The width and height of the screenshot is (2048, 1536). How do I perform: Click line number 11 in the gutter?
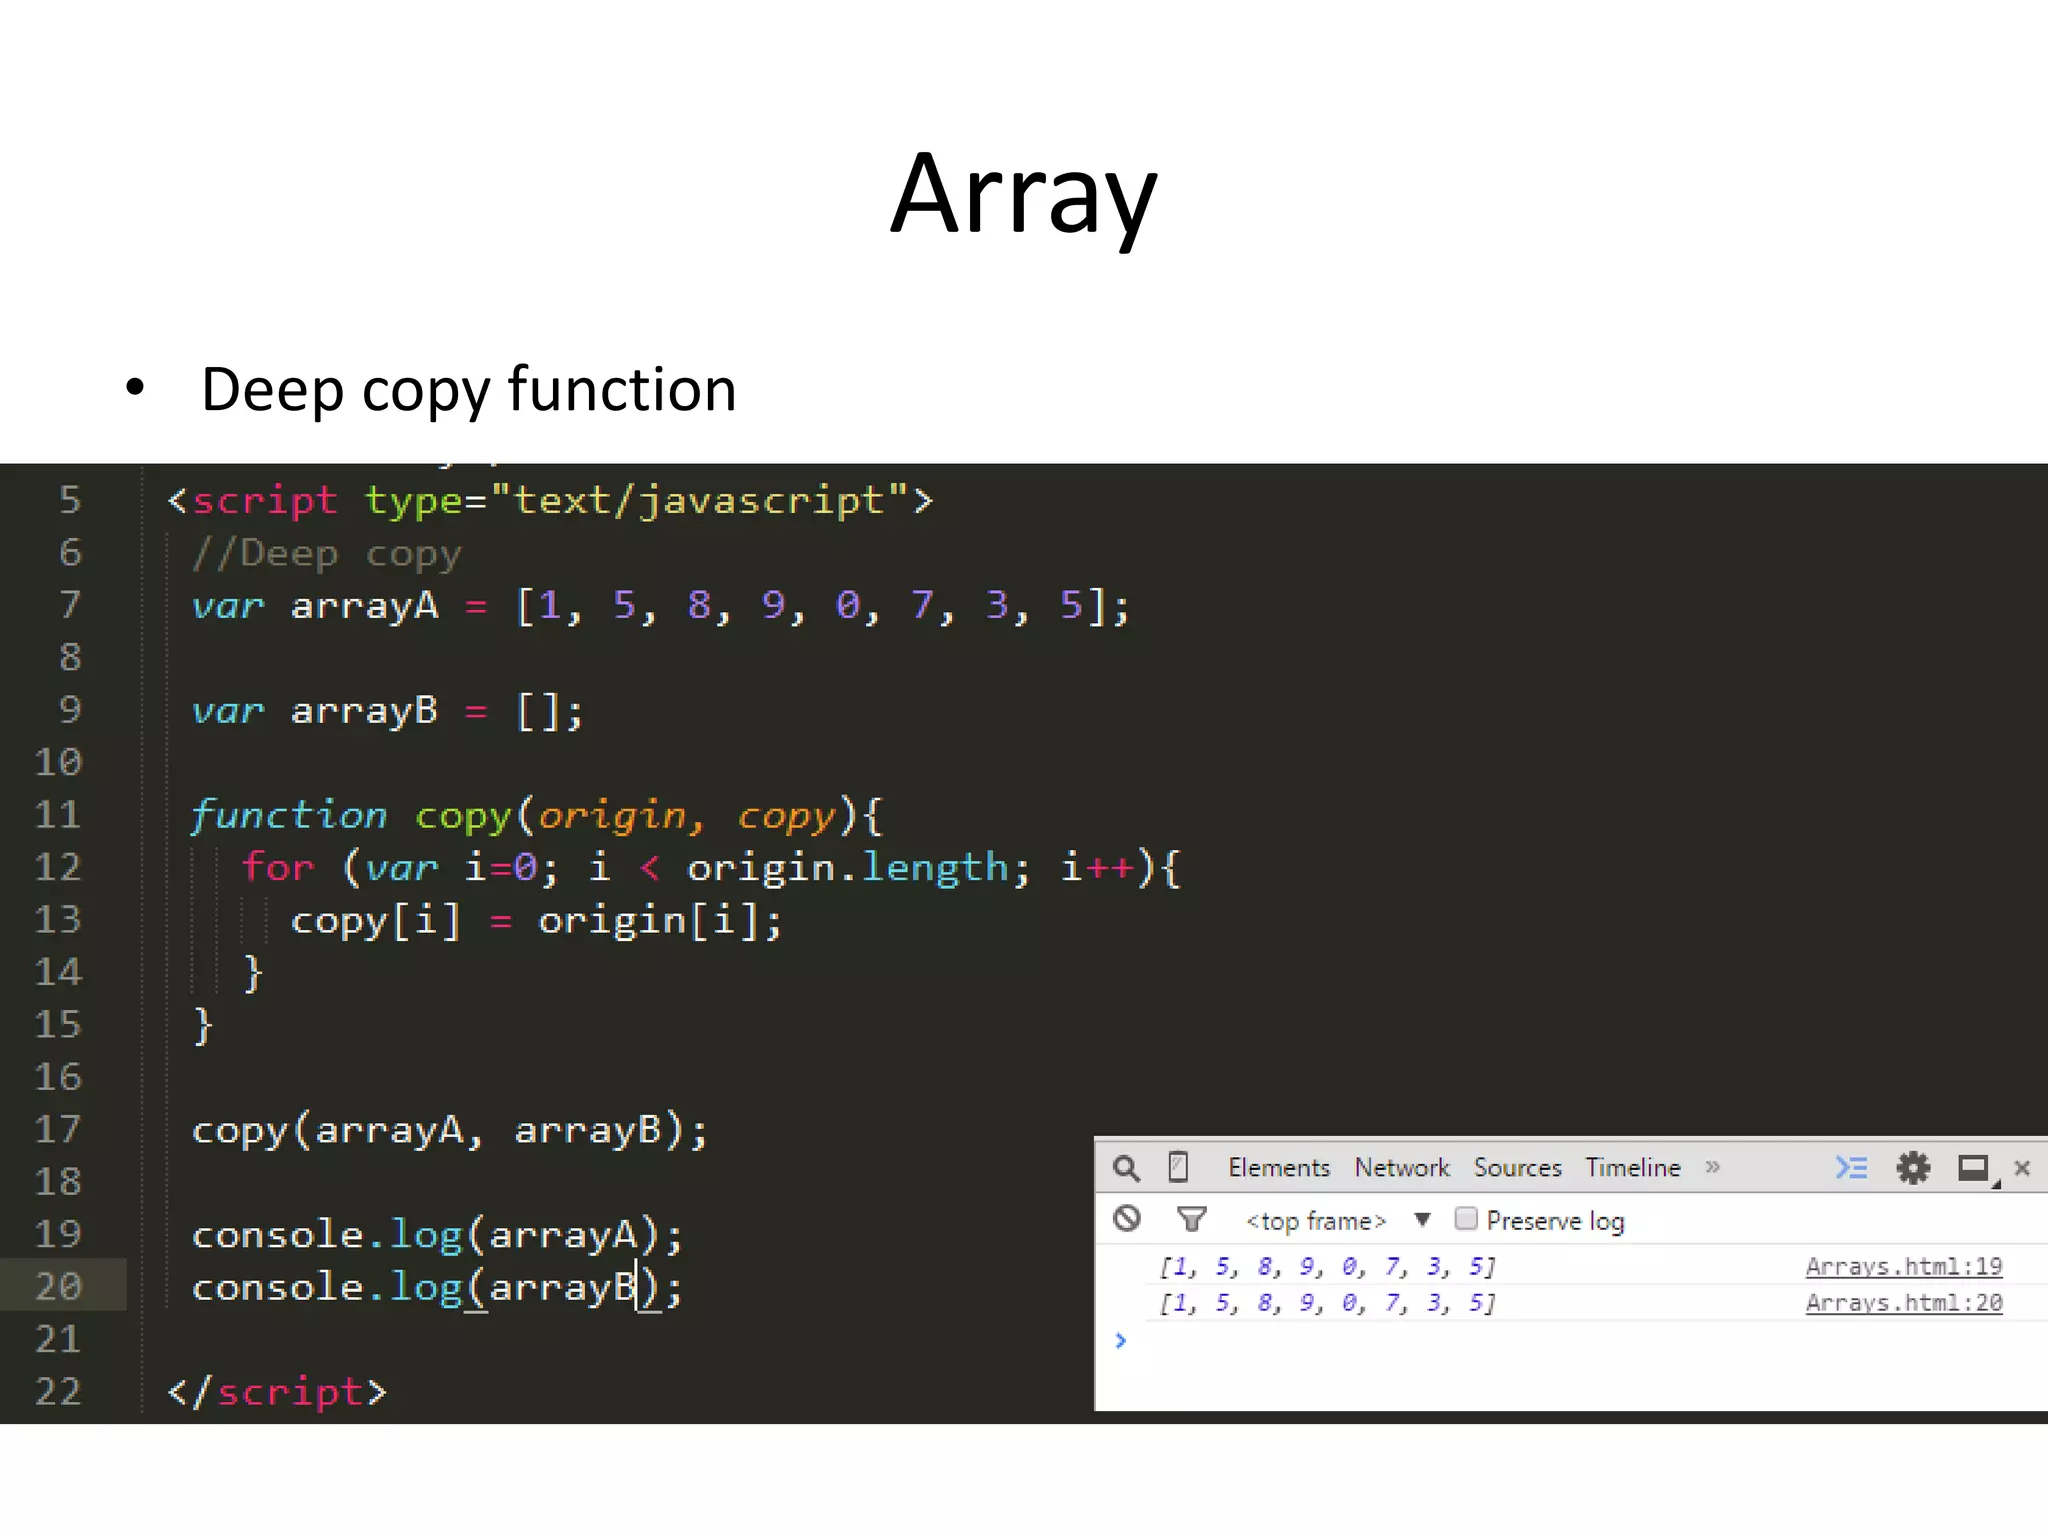coord(58,814)
